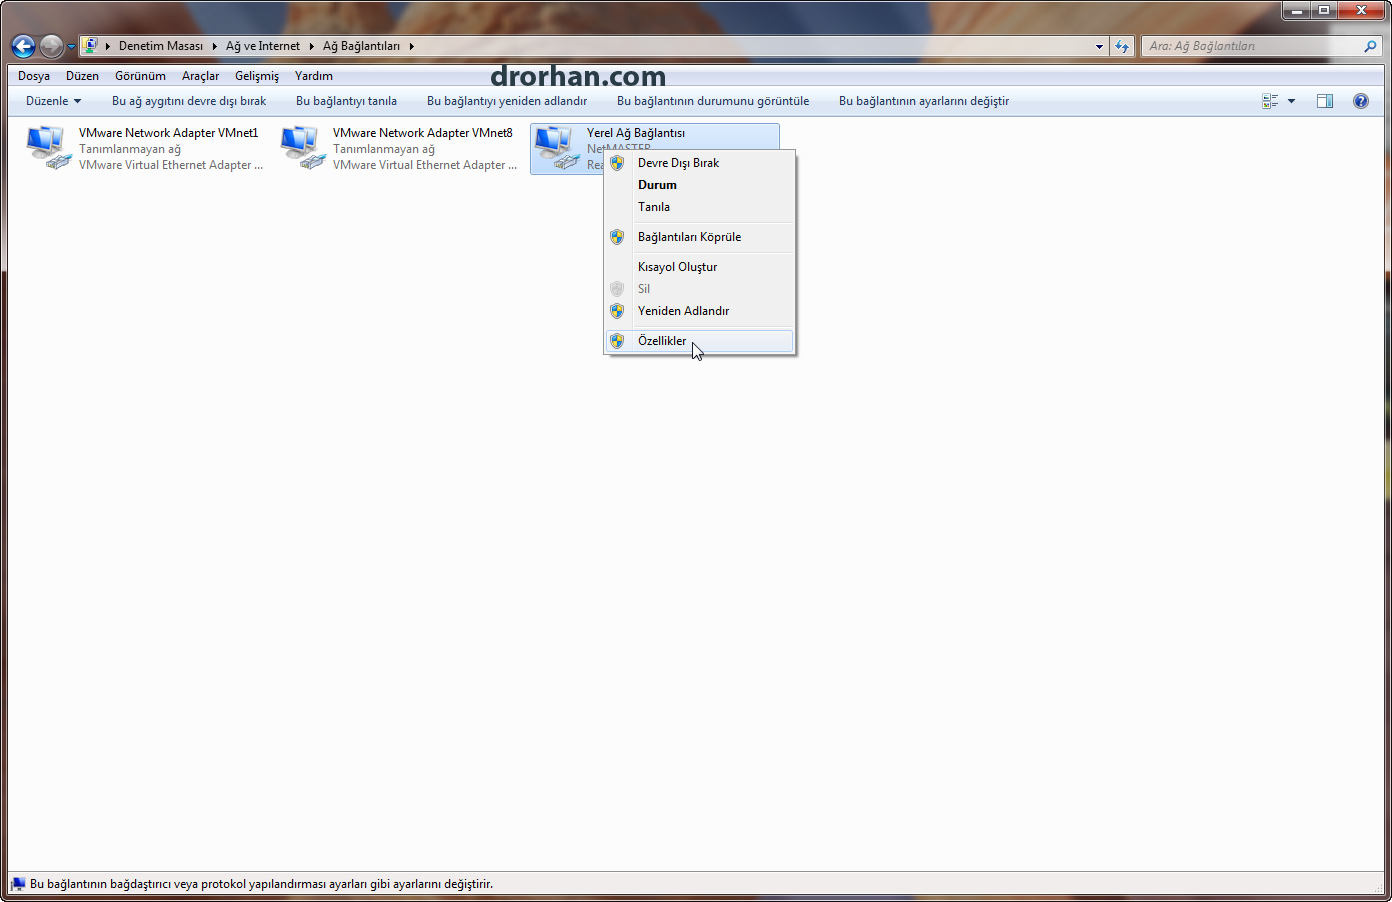Expand the view options dropdown arrow
Screen dimensions: 1392x902
tap(1291, 101)
